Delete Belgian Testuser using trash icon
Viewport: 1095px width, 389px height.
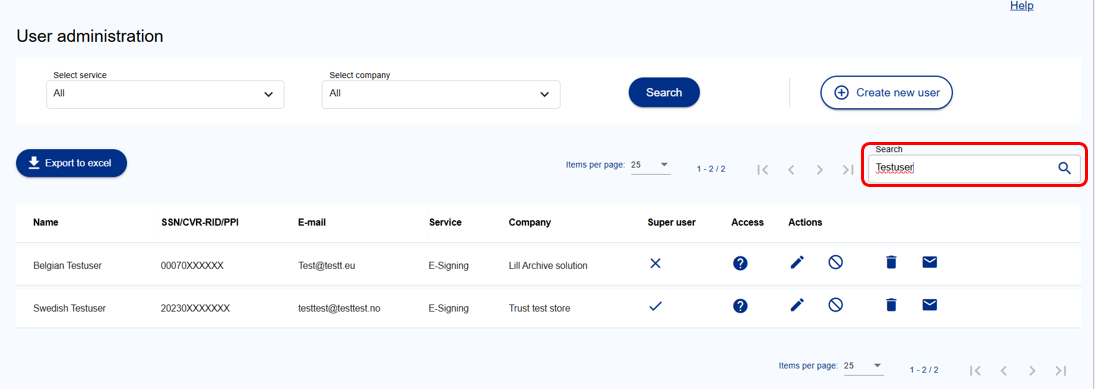click(890, 262)
